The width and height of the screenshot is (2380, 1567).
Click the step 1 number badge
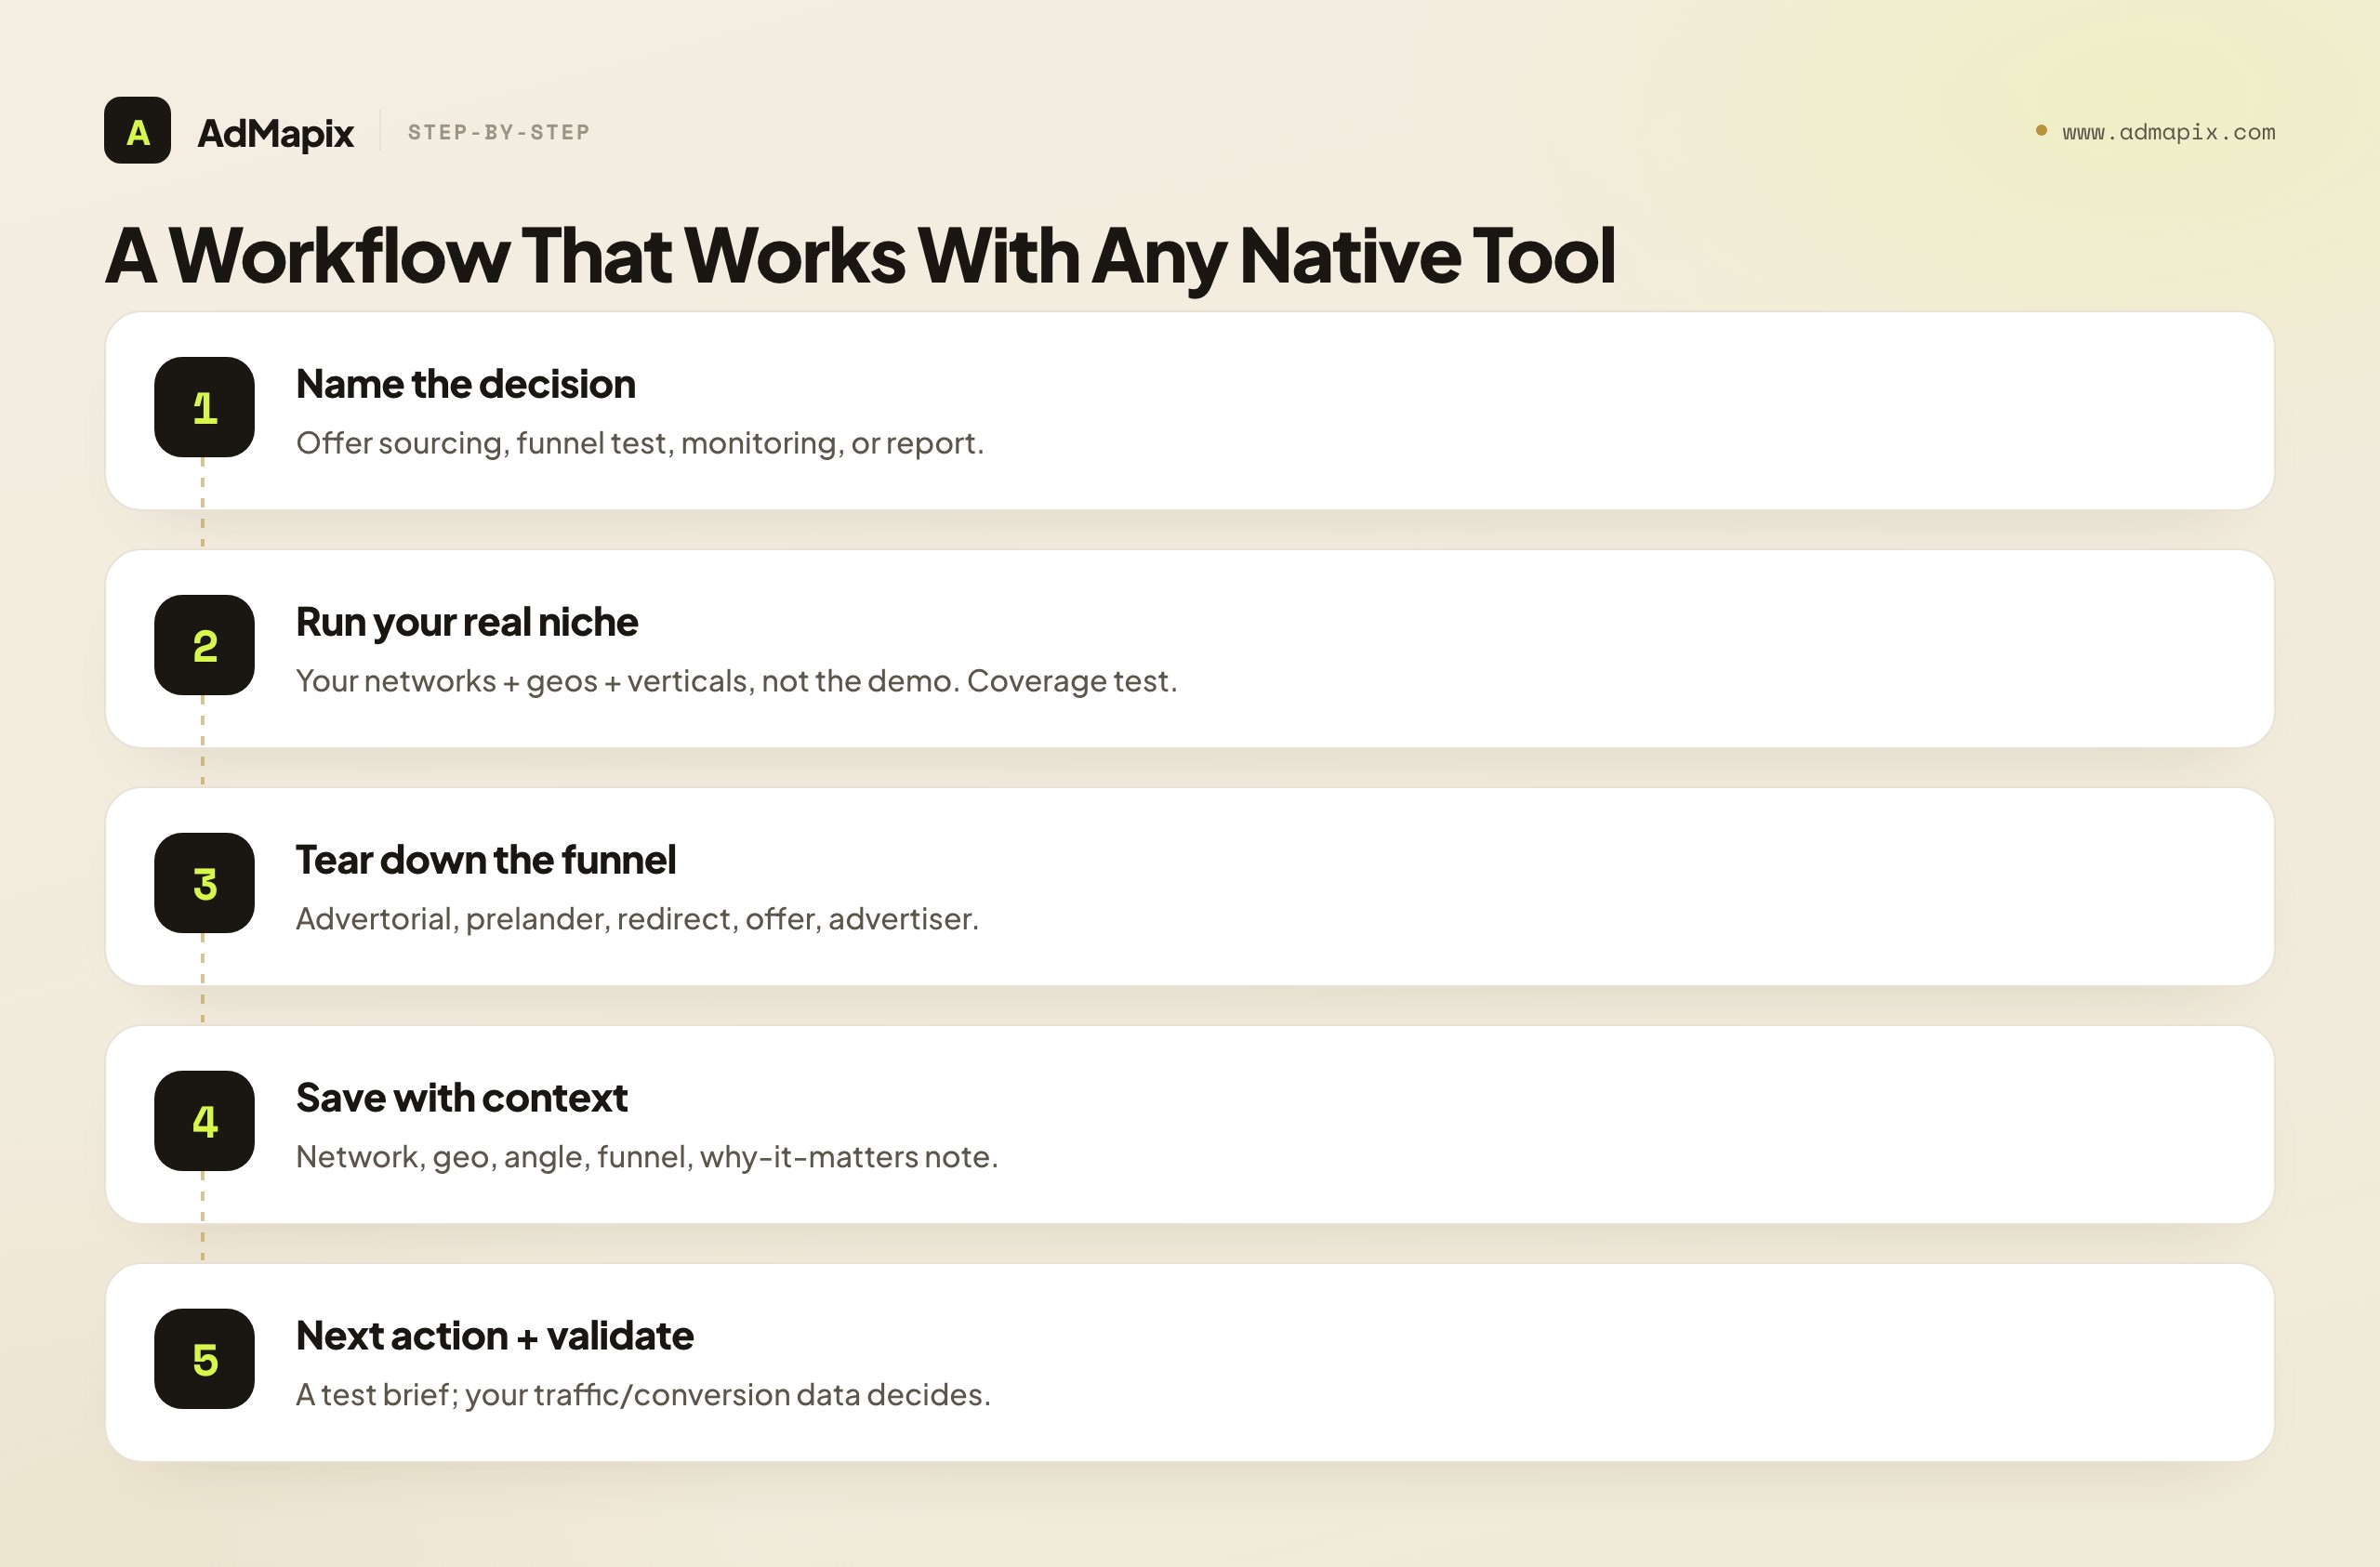[x=204, y=407]
